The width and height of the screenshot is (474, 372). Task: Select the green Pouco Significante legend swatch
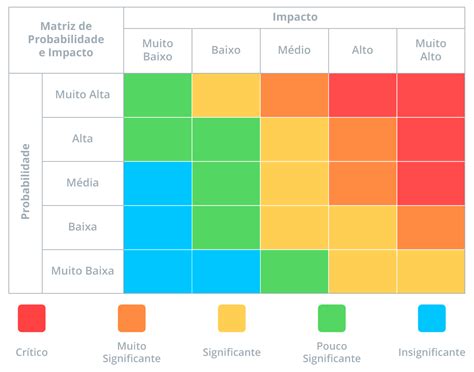(332, 318)
